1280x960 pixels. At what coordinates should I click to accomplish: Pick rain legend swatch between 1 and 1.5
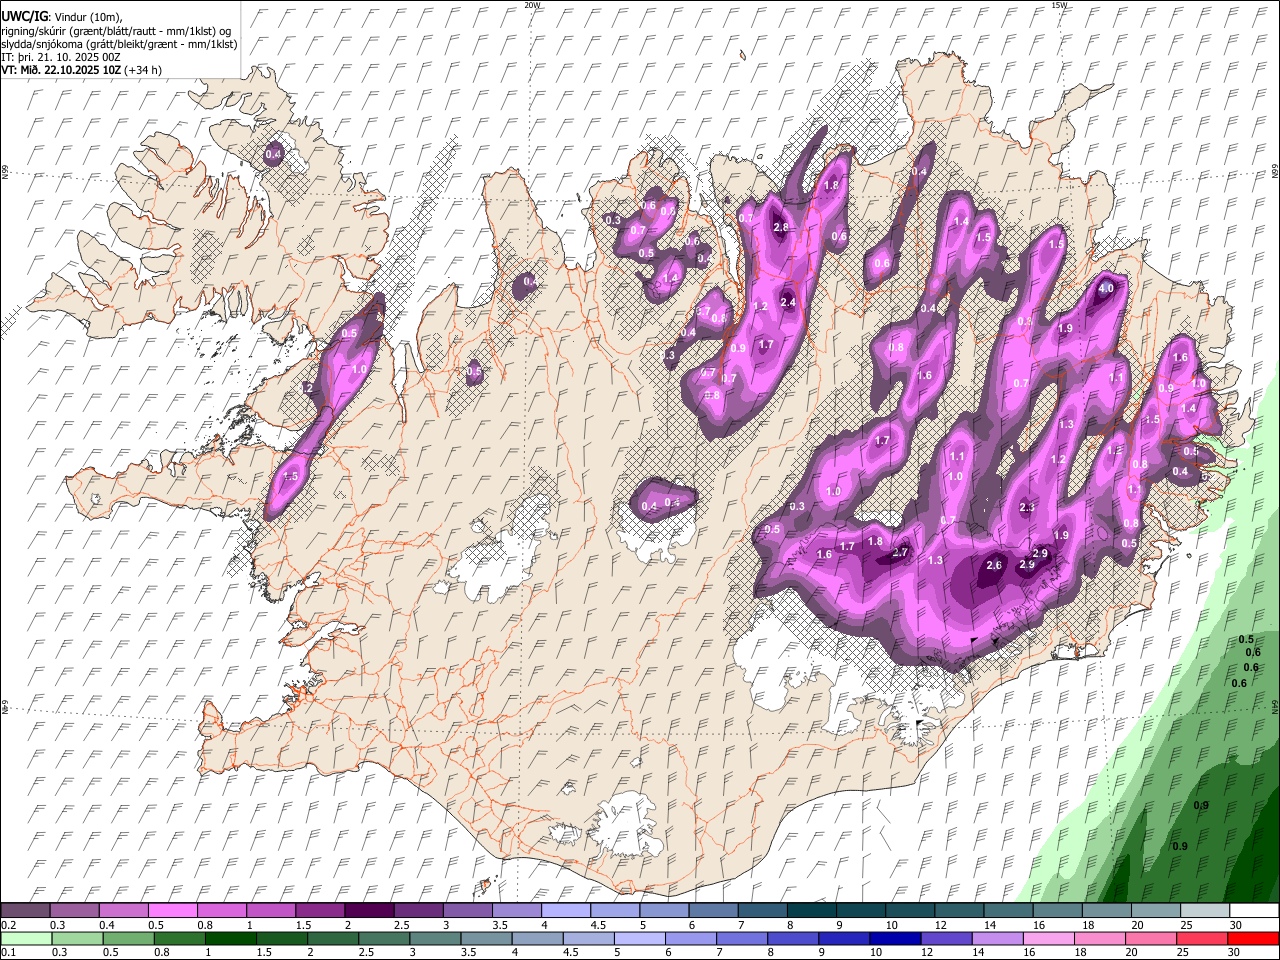[230, 939]
